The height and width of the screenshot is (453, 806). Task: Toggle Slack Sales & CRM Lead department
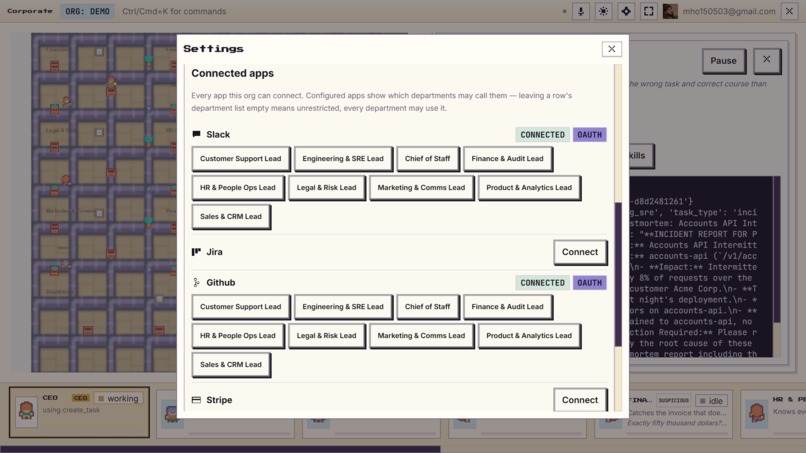[x=231, y=216]
